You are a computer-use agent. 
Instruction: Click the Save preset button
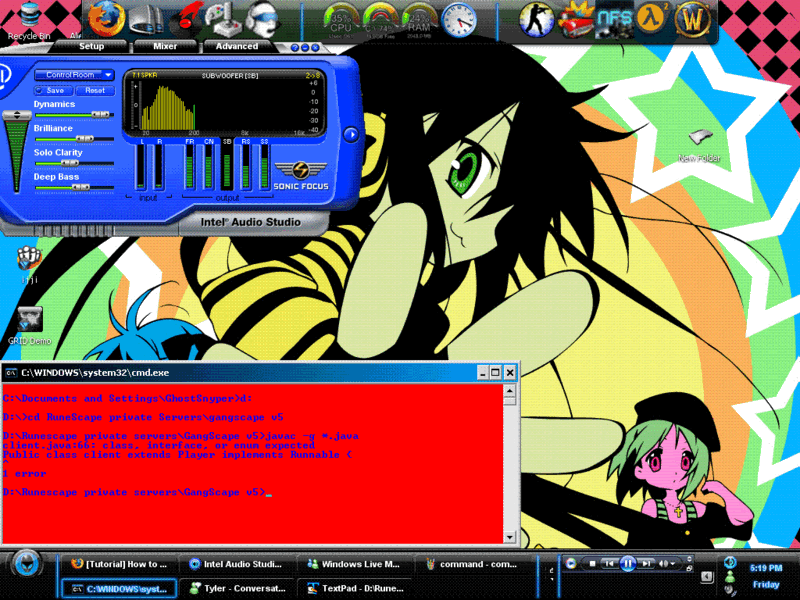tap(54, 90)
